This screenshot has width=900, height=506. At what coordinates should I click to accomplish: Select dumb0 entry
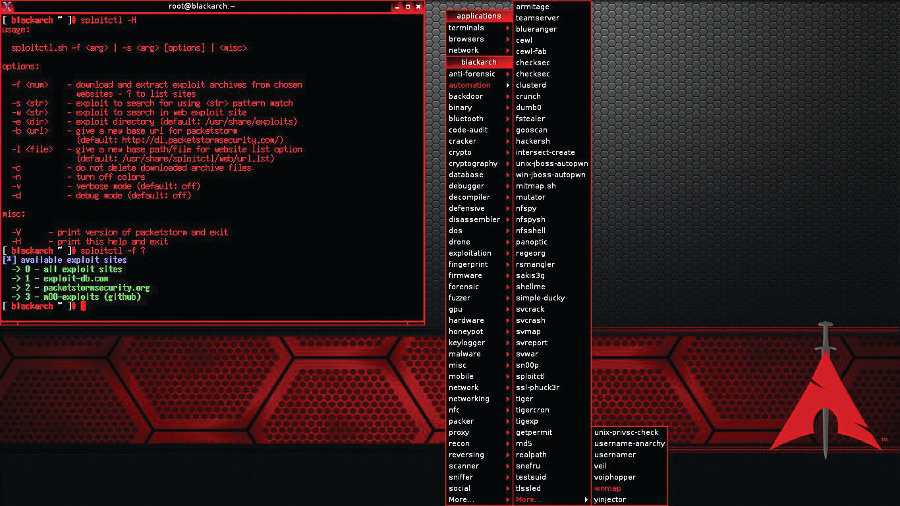529,107
